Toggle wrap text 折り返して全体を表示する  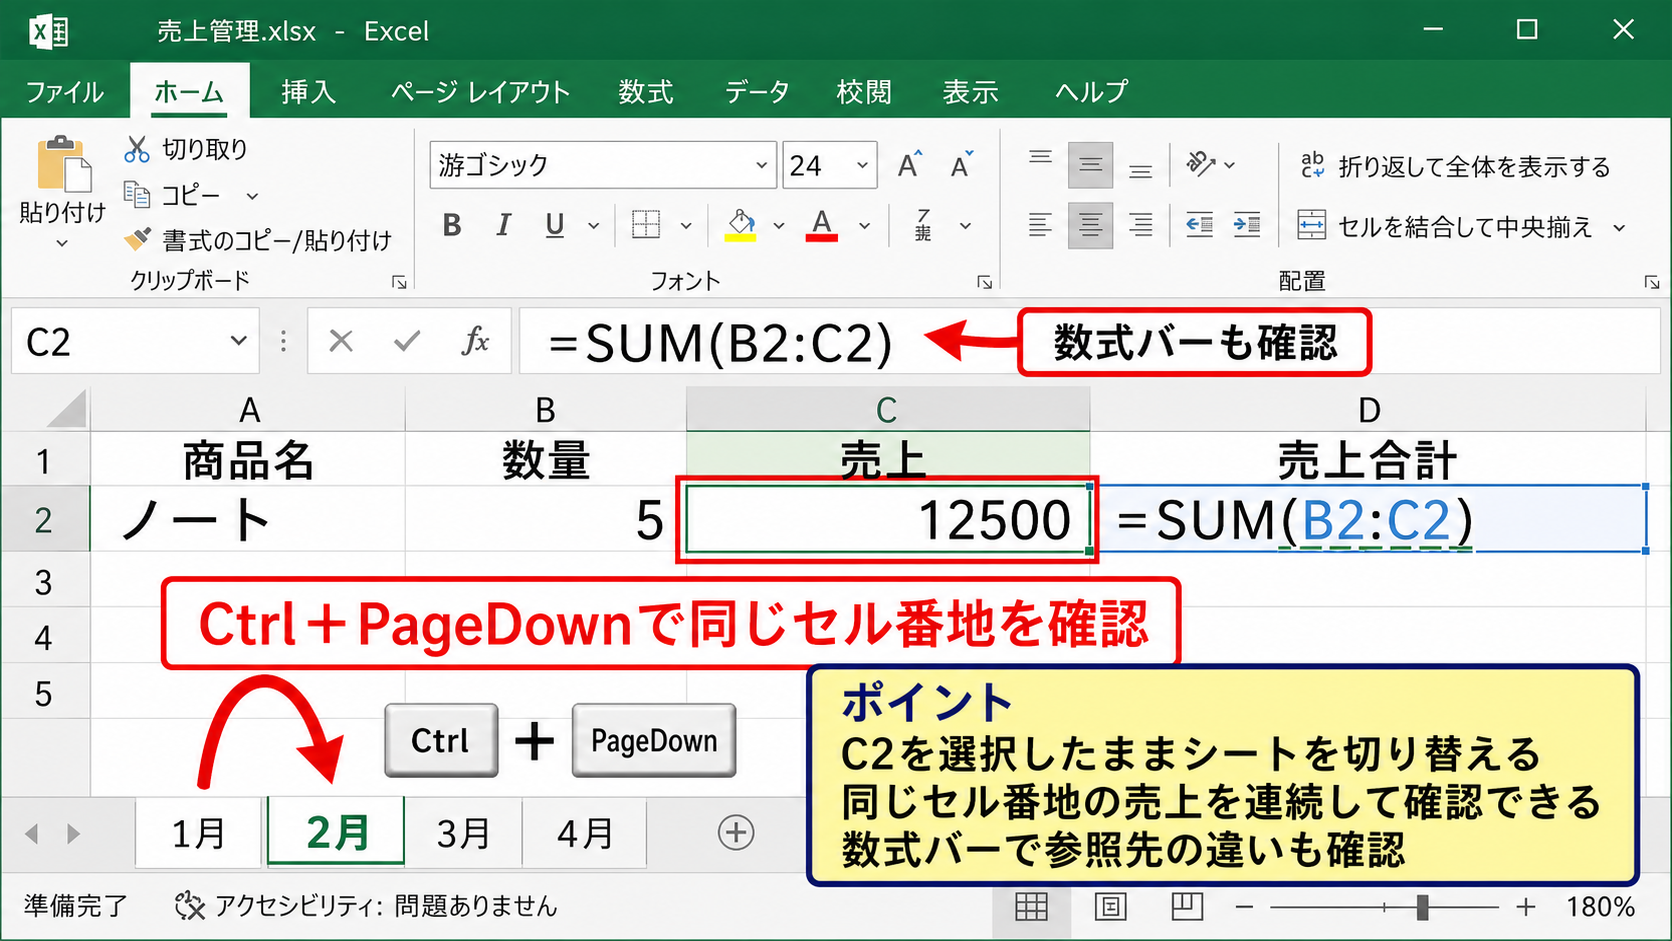[x=1455, y=166]
